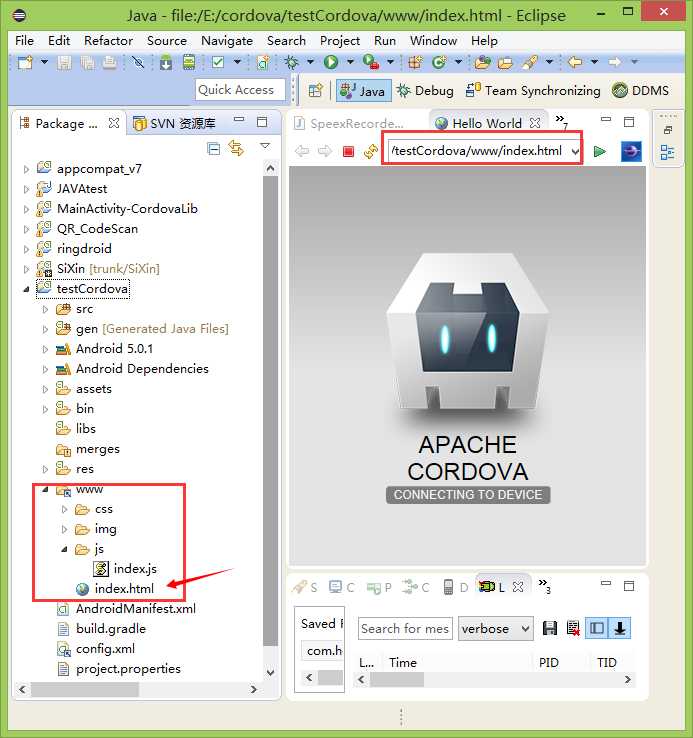
Task: Toggle Scroll Lock in LogCat
Action: [620, 628]
